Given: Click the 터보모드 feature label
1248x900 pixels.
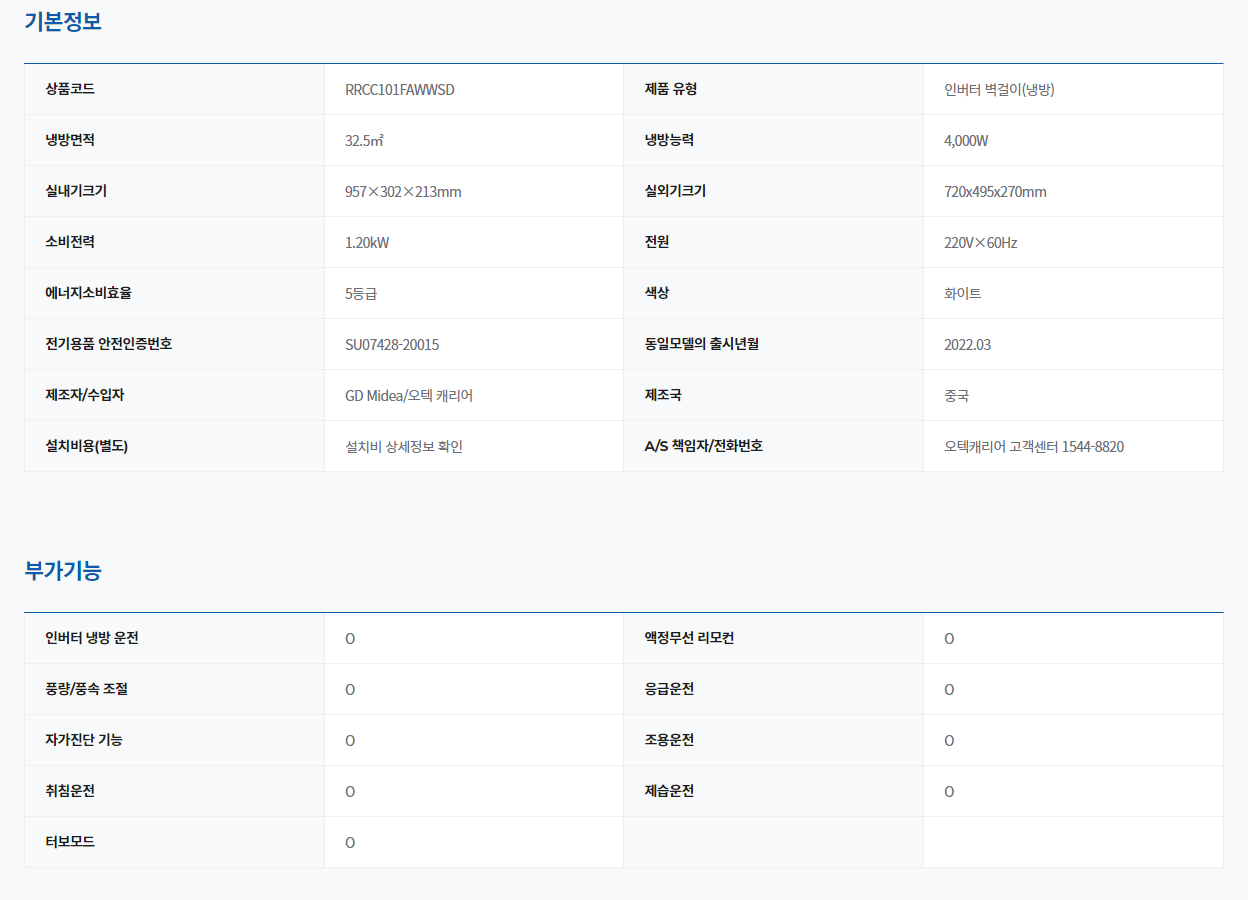Looking at the screenshot, I should 70,842.
